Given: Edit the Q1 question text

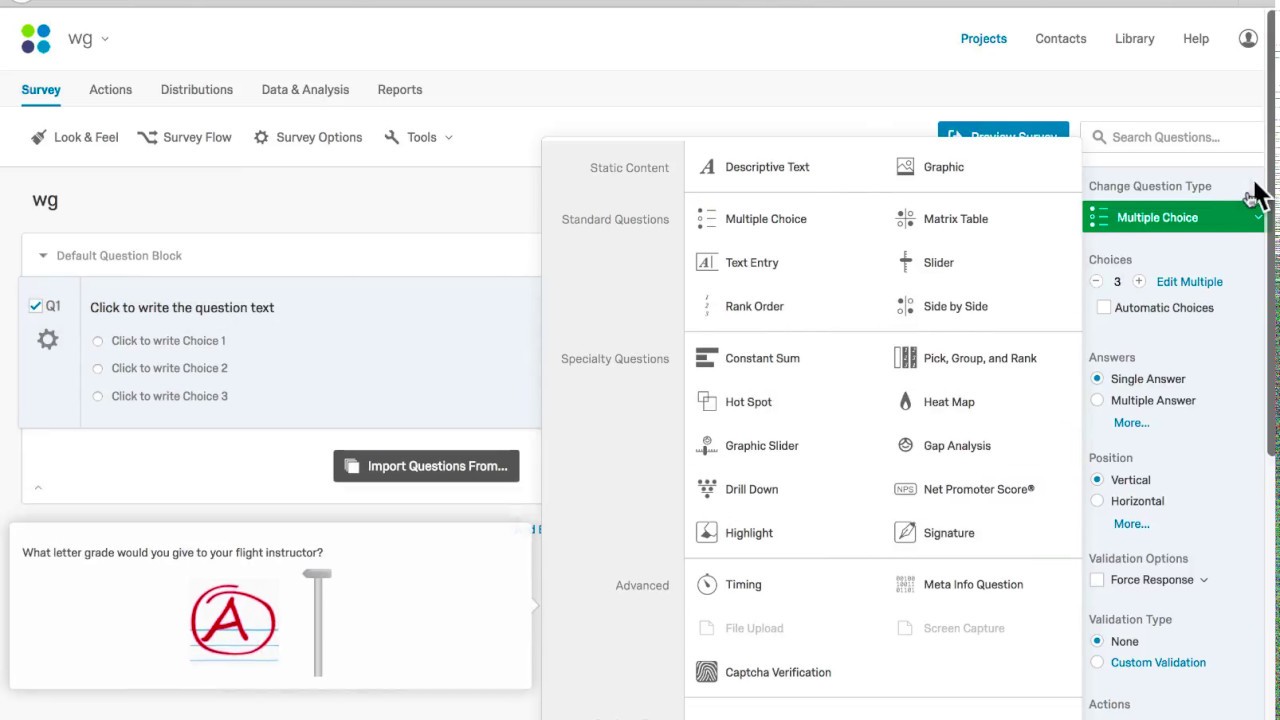Looking at the screenshot, I should pyautogui.click(x=182, y=308).
